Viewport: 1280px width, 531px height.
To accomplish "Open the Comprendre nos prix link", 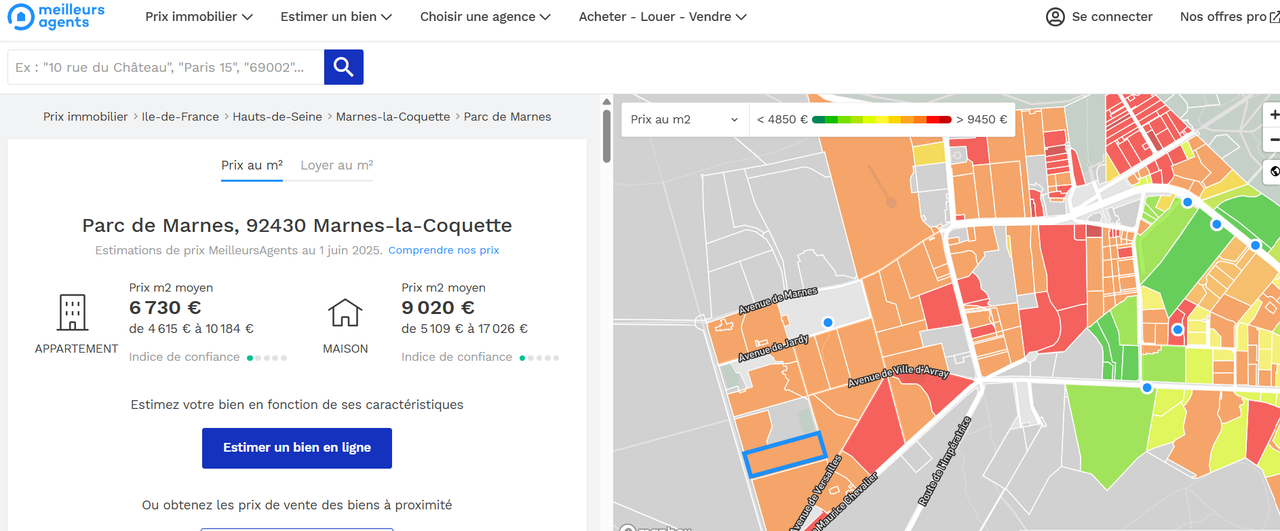I will point(444,250).
